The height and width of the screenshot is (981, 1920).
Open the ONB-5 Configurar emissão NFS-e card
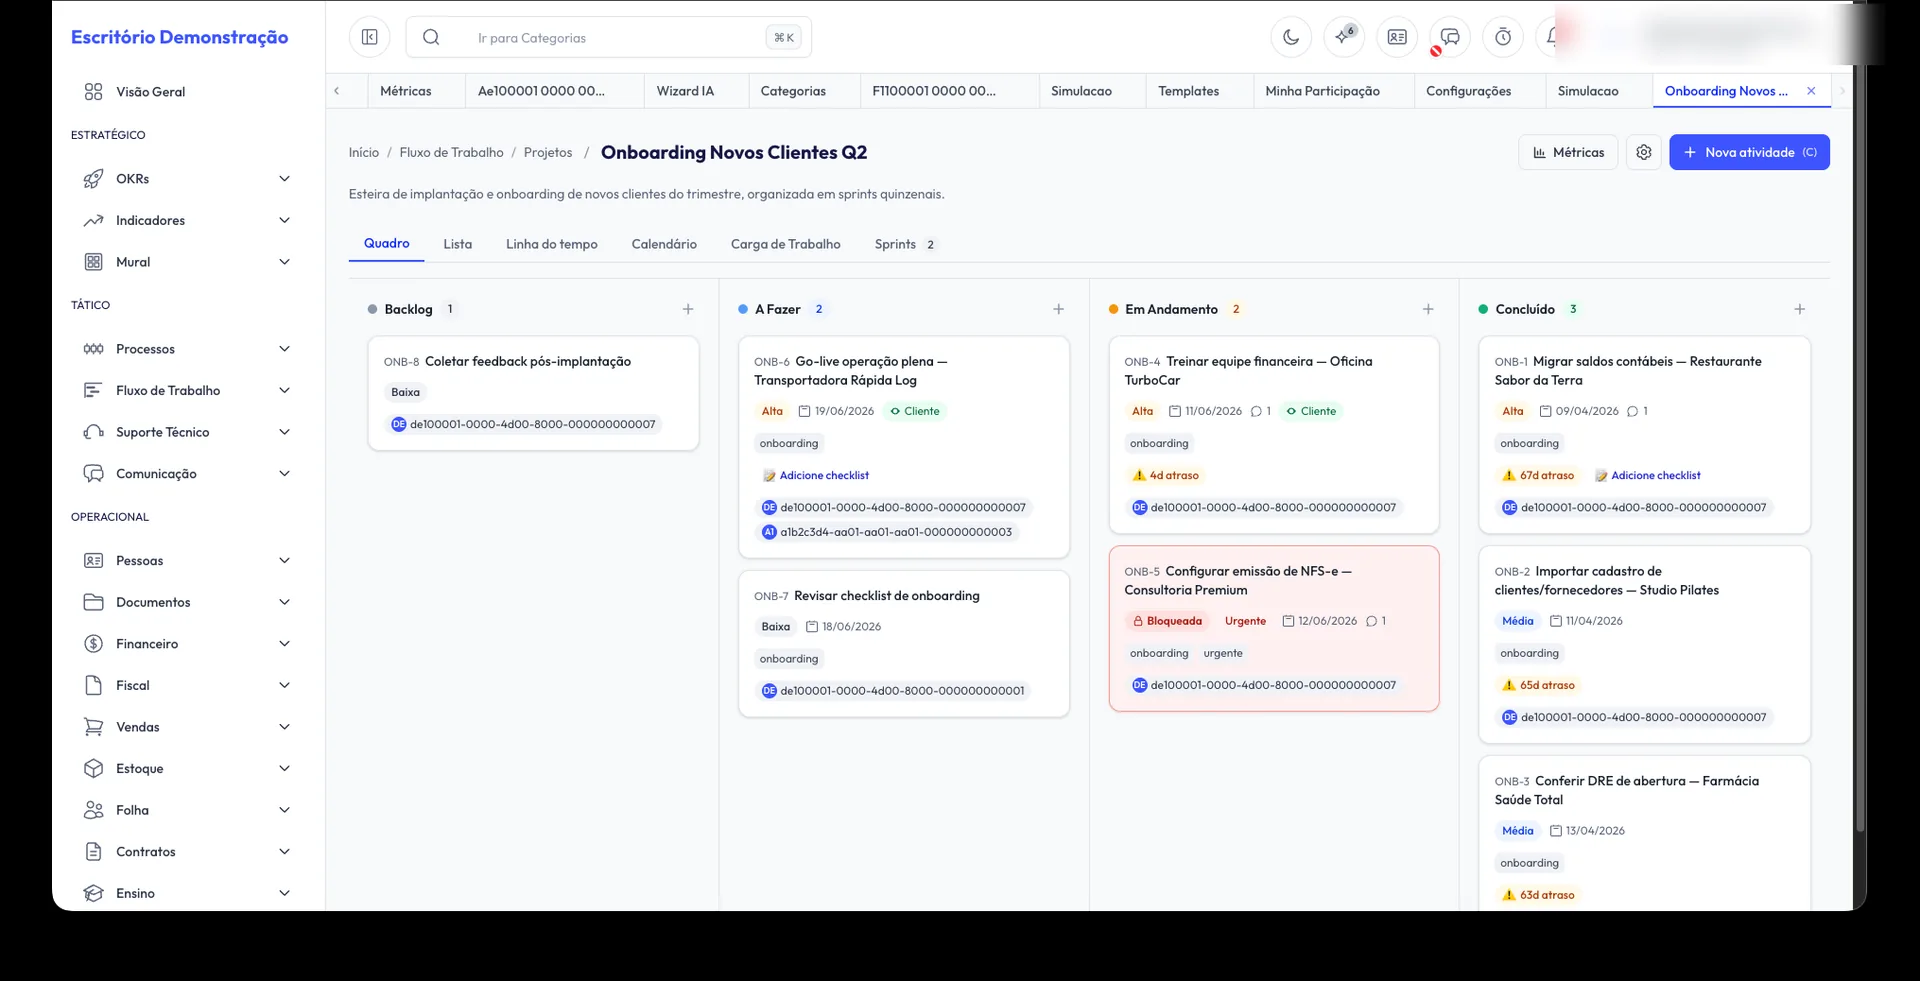(x=1274, y=629)
